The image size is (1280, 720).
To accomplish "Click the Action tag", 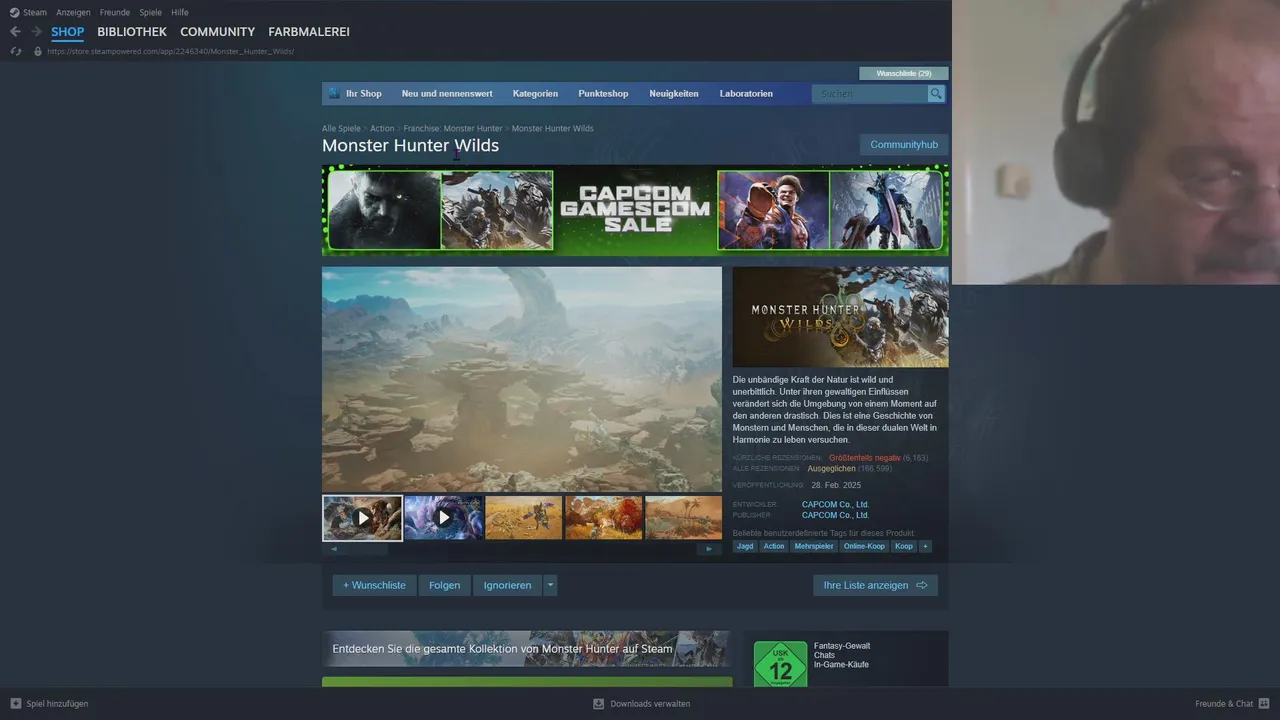I will tap(774, 546).
